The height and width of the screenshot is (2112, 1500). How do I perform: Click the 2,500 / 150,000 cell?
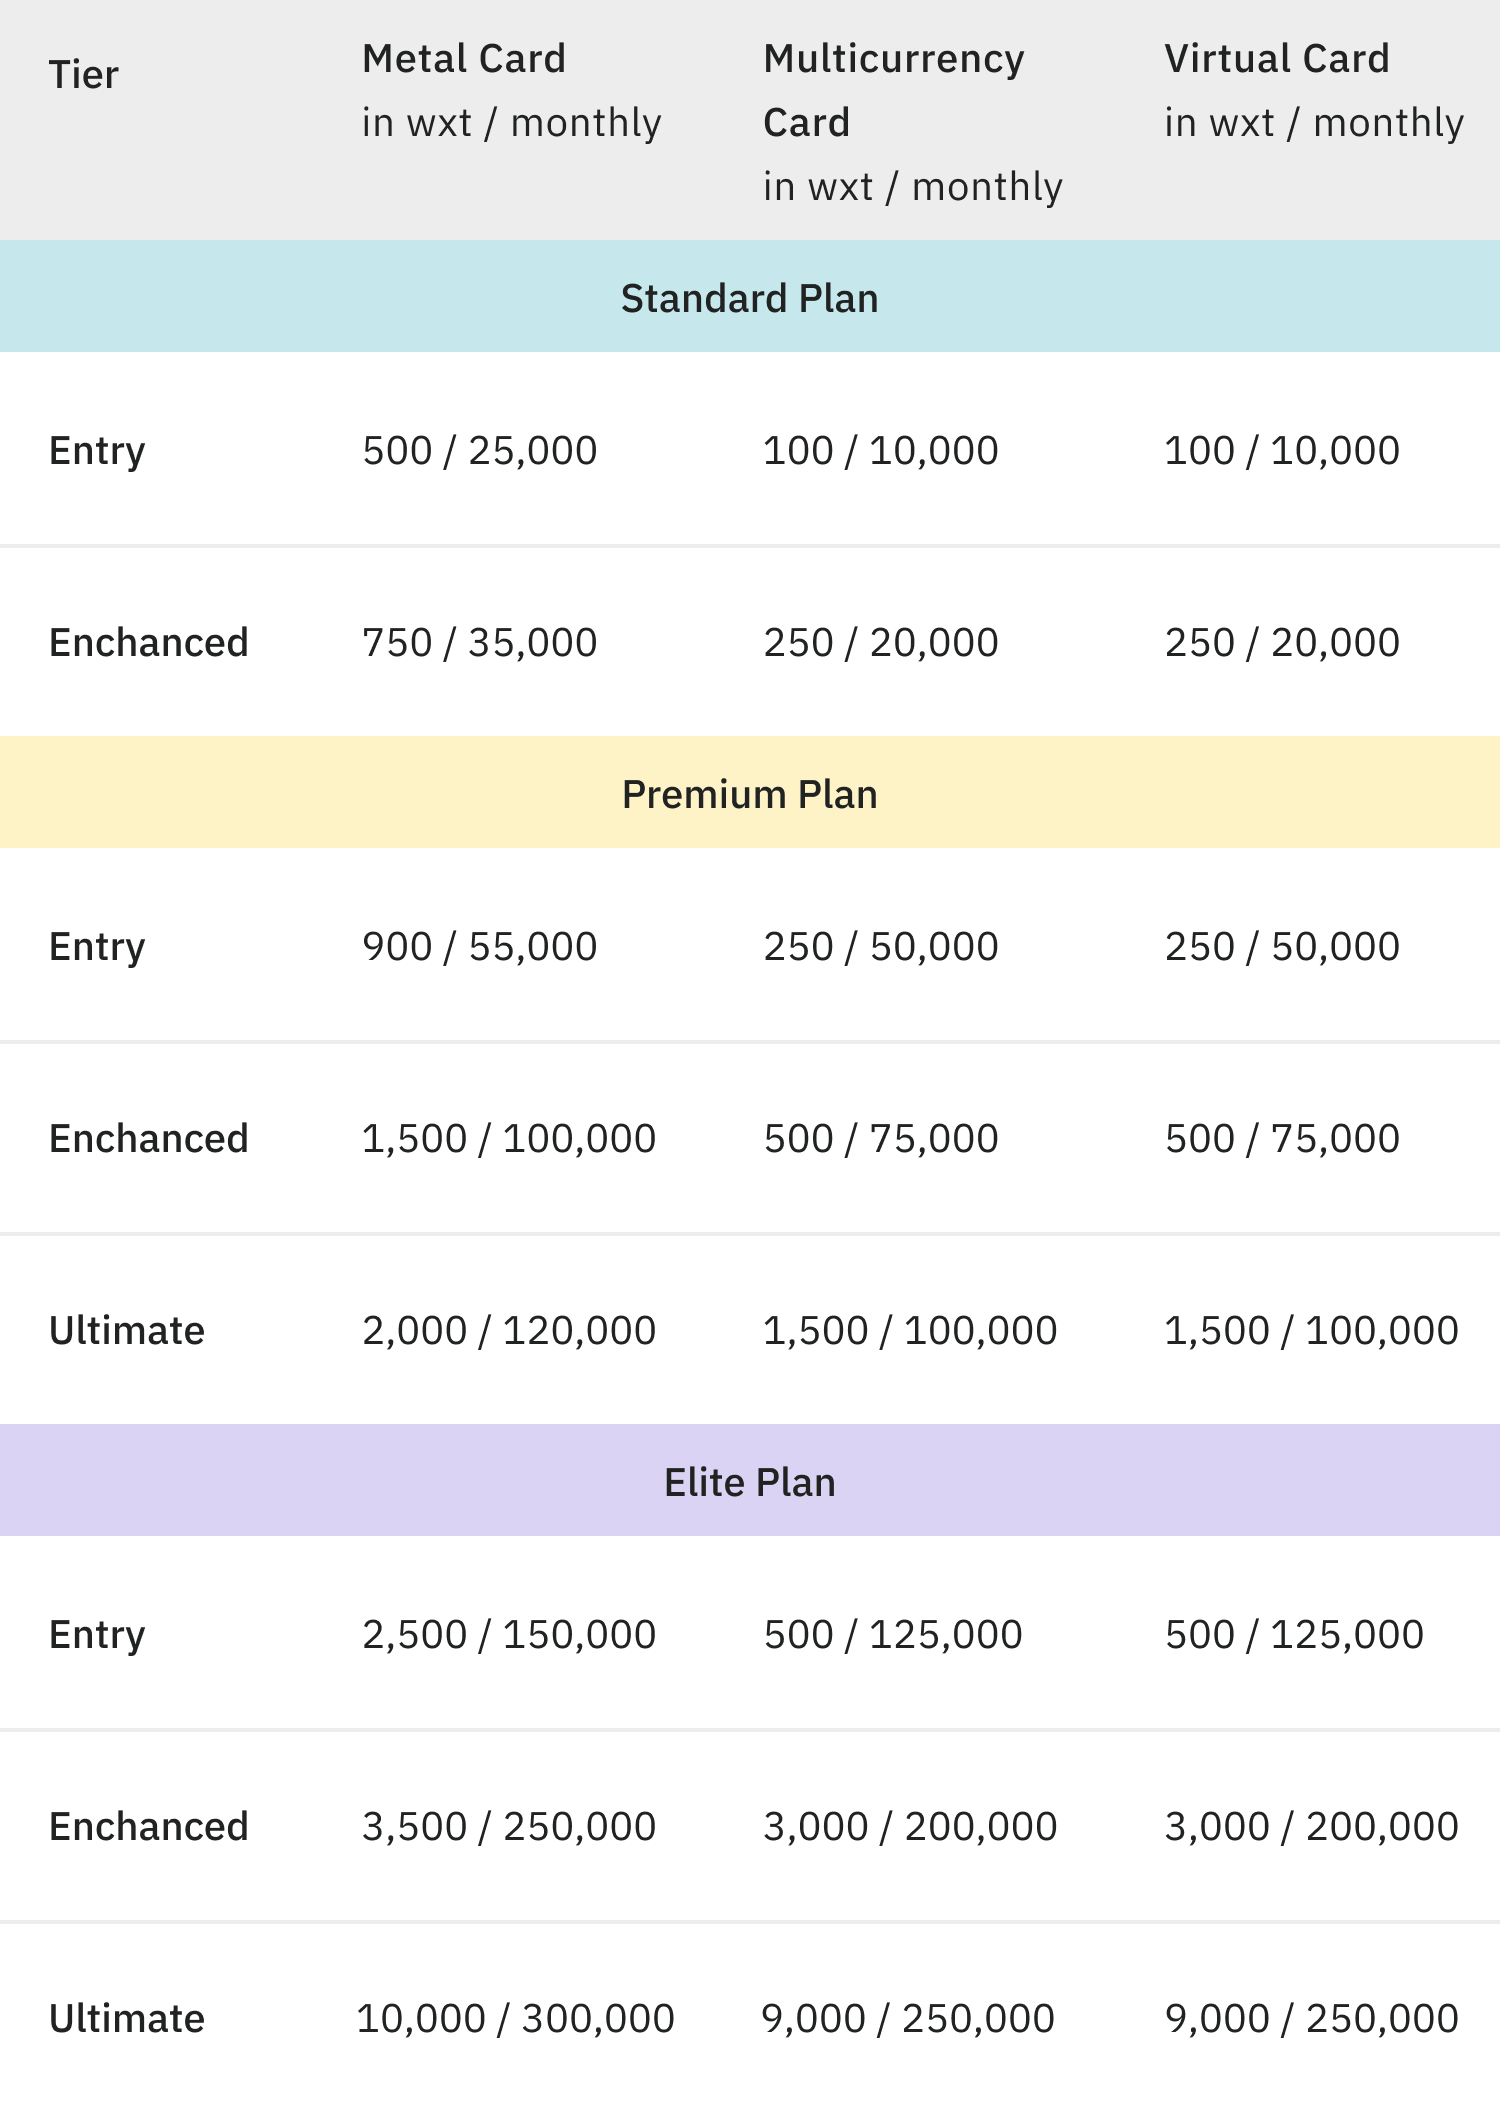[x=509, y=1635]
